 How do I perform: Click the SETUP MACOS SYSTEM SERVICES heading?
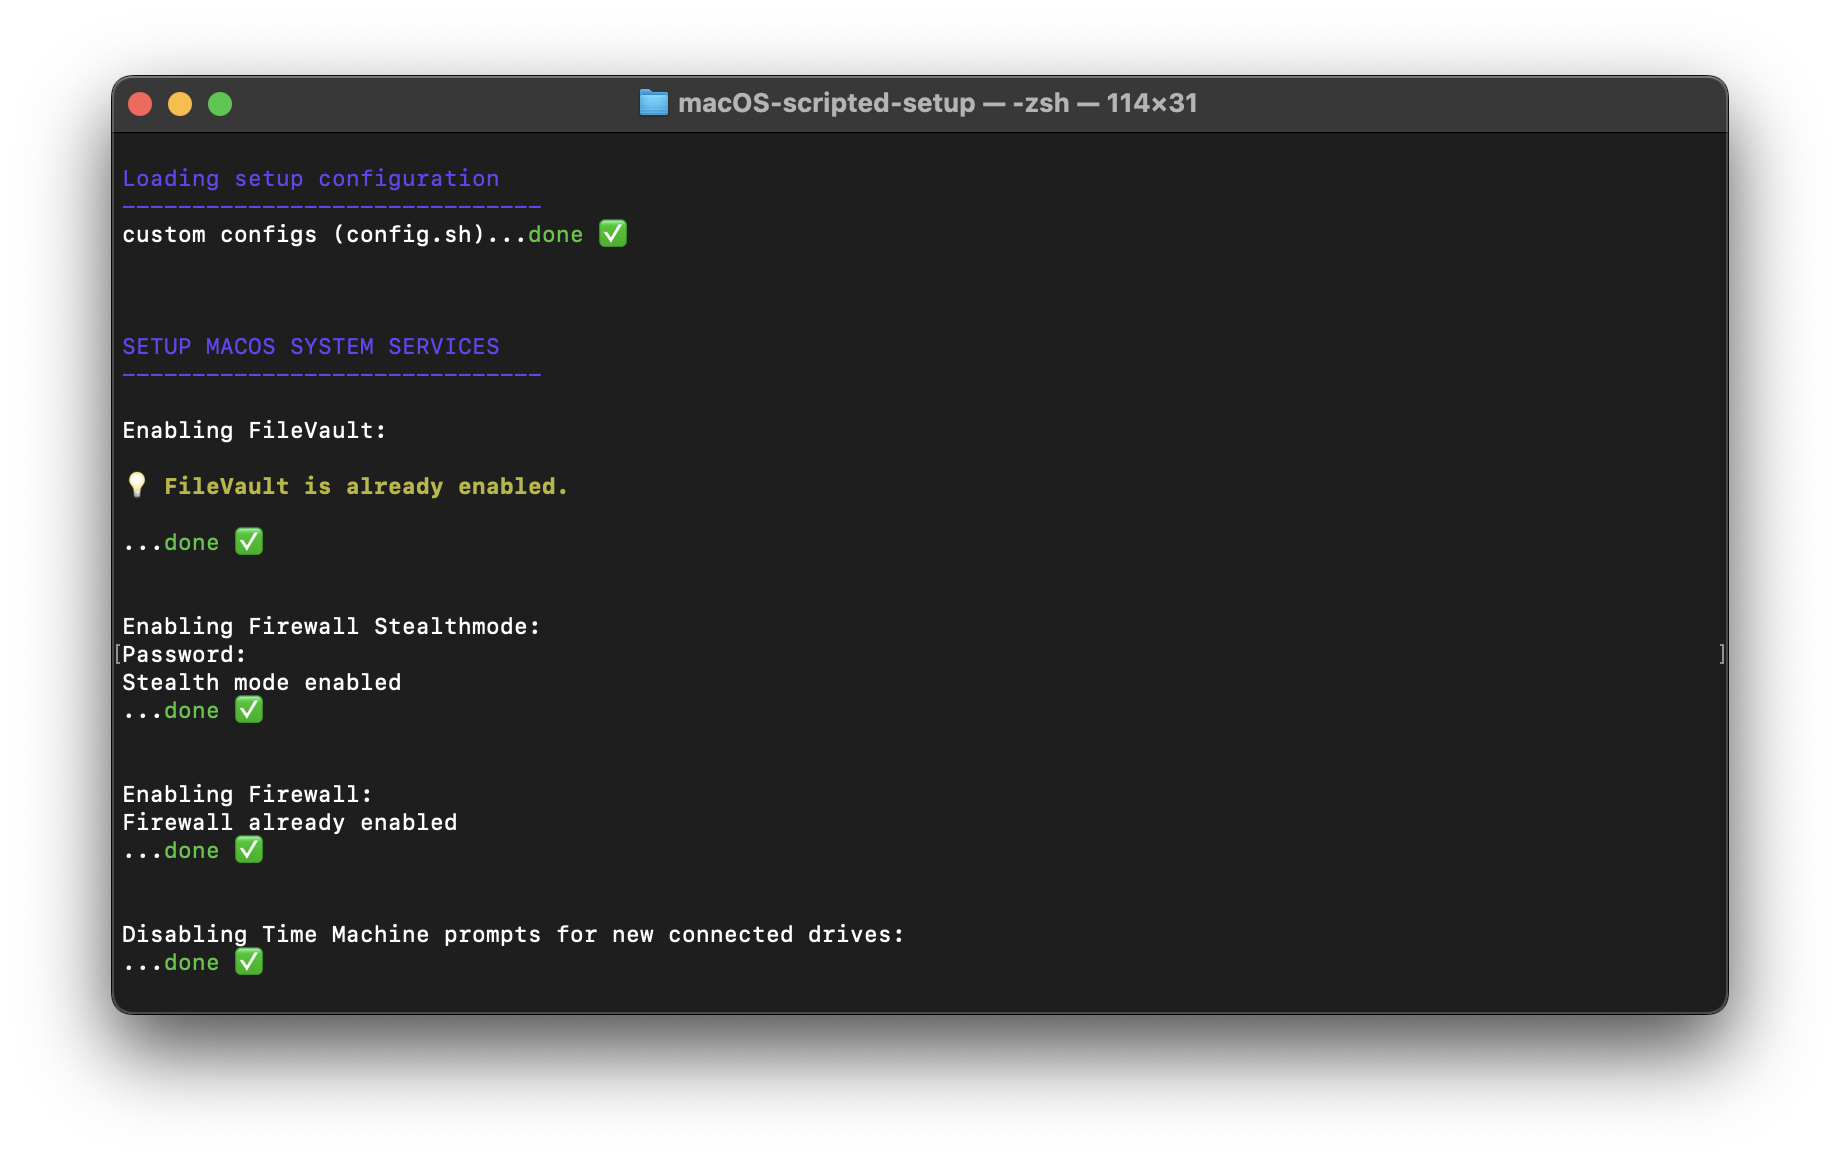[x=310, y=347]
